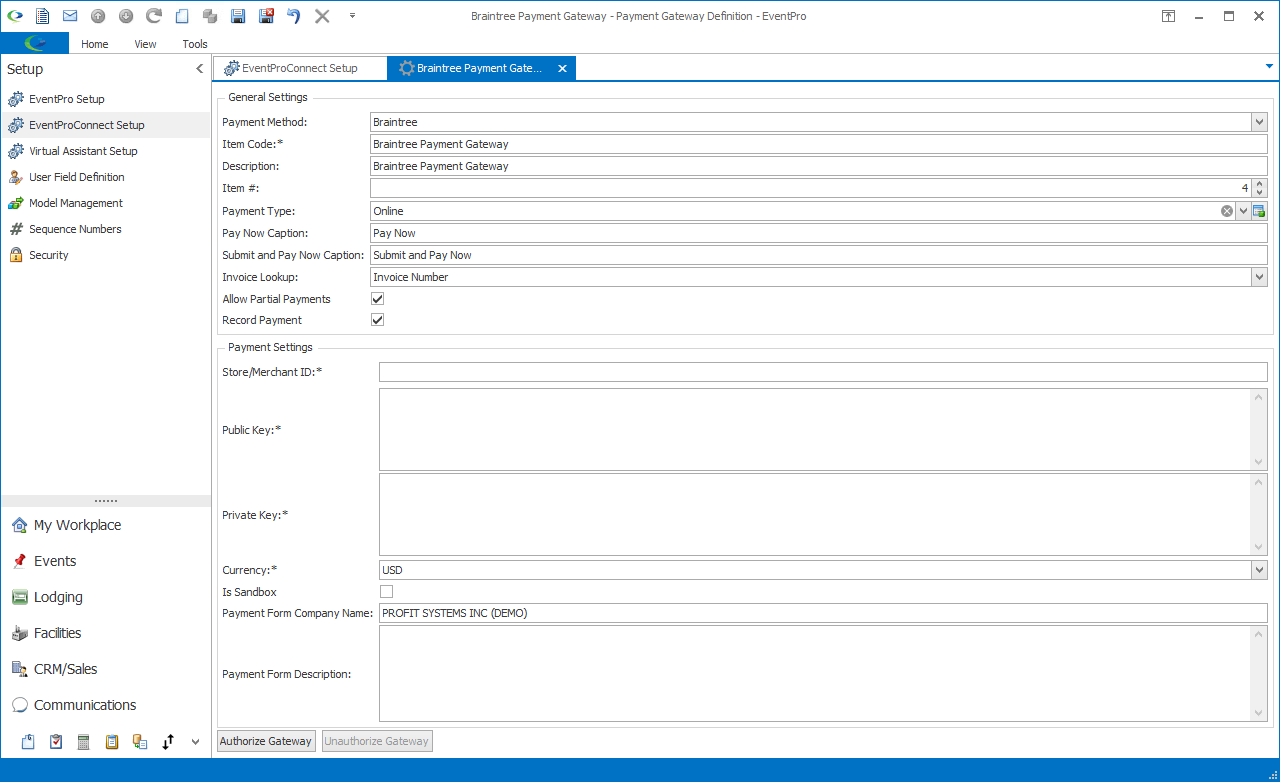
Task: Open the tab list dropdown arrow
Action: point(1270,66)
